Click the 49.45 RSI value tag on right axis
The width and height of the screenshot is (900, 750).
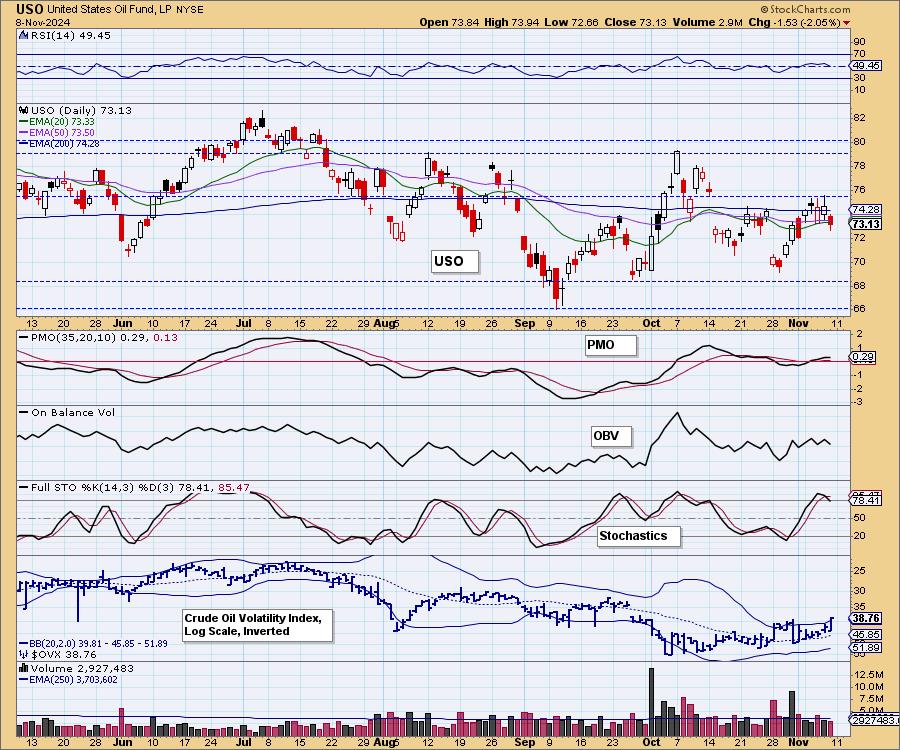click(866, 65)
